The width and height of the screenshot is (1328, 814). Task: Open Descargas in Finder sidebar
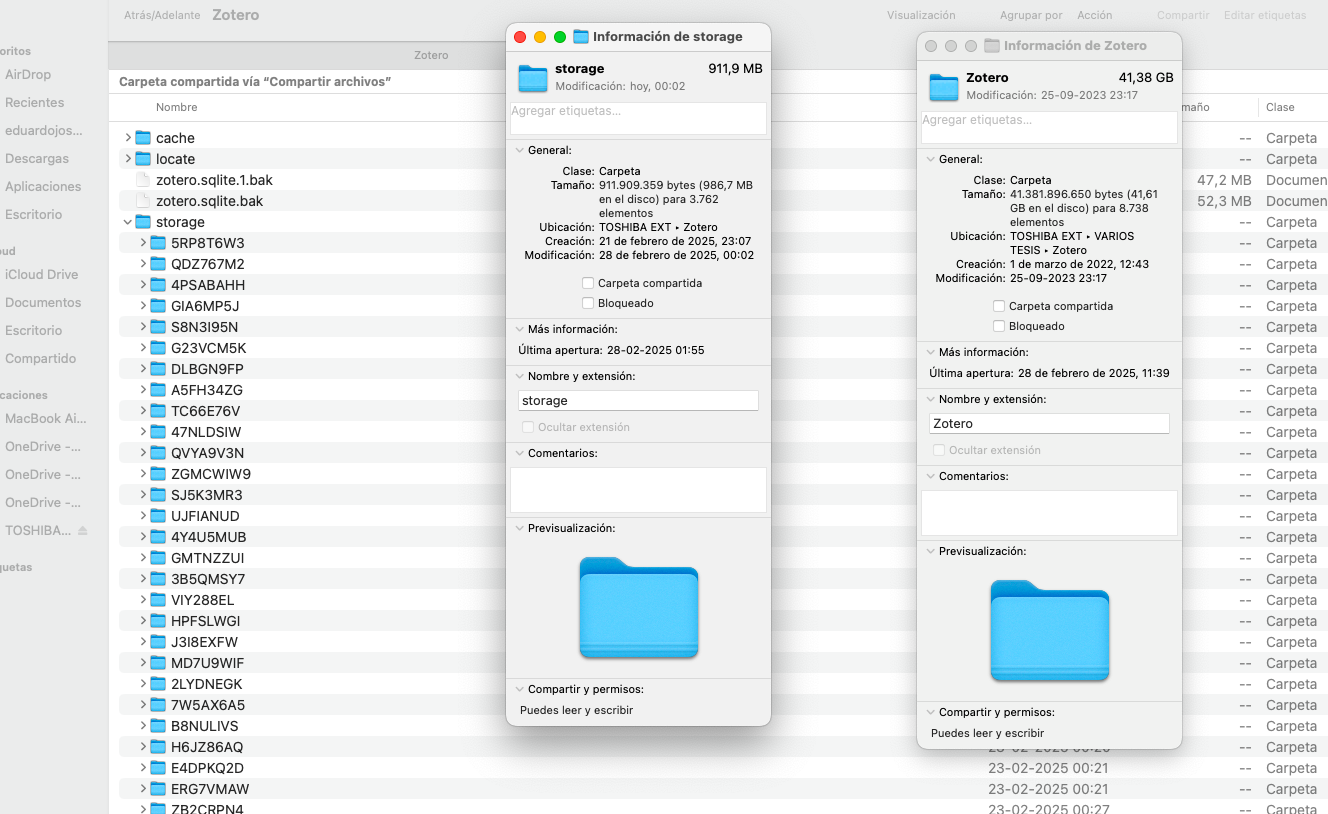coord(37,158)
